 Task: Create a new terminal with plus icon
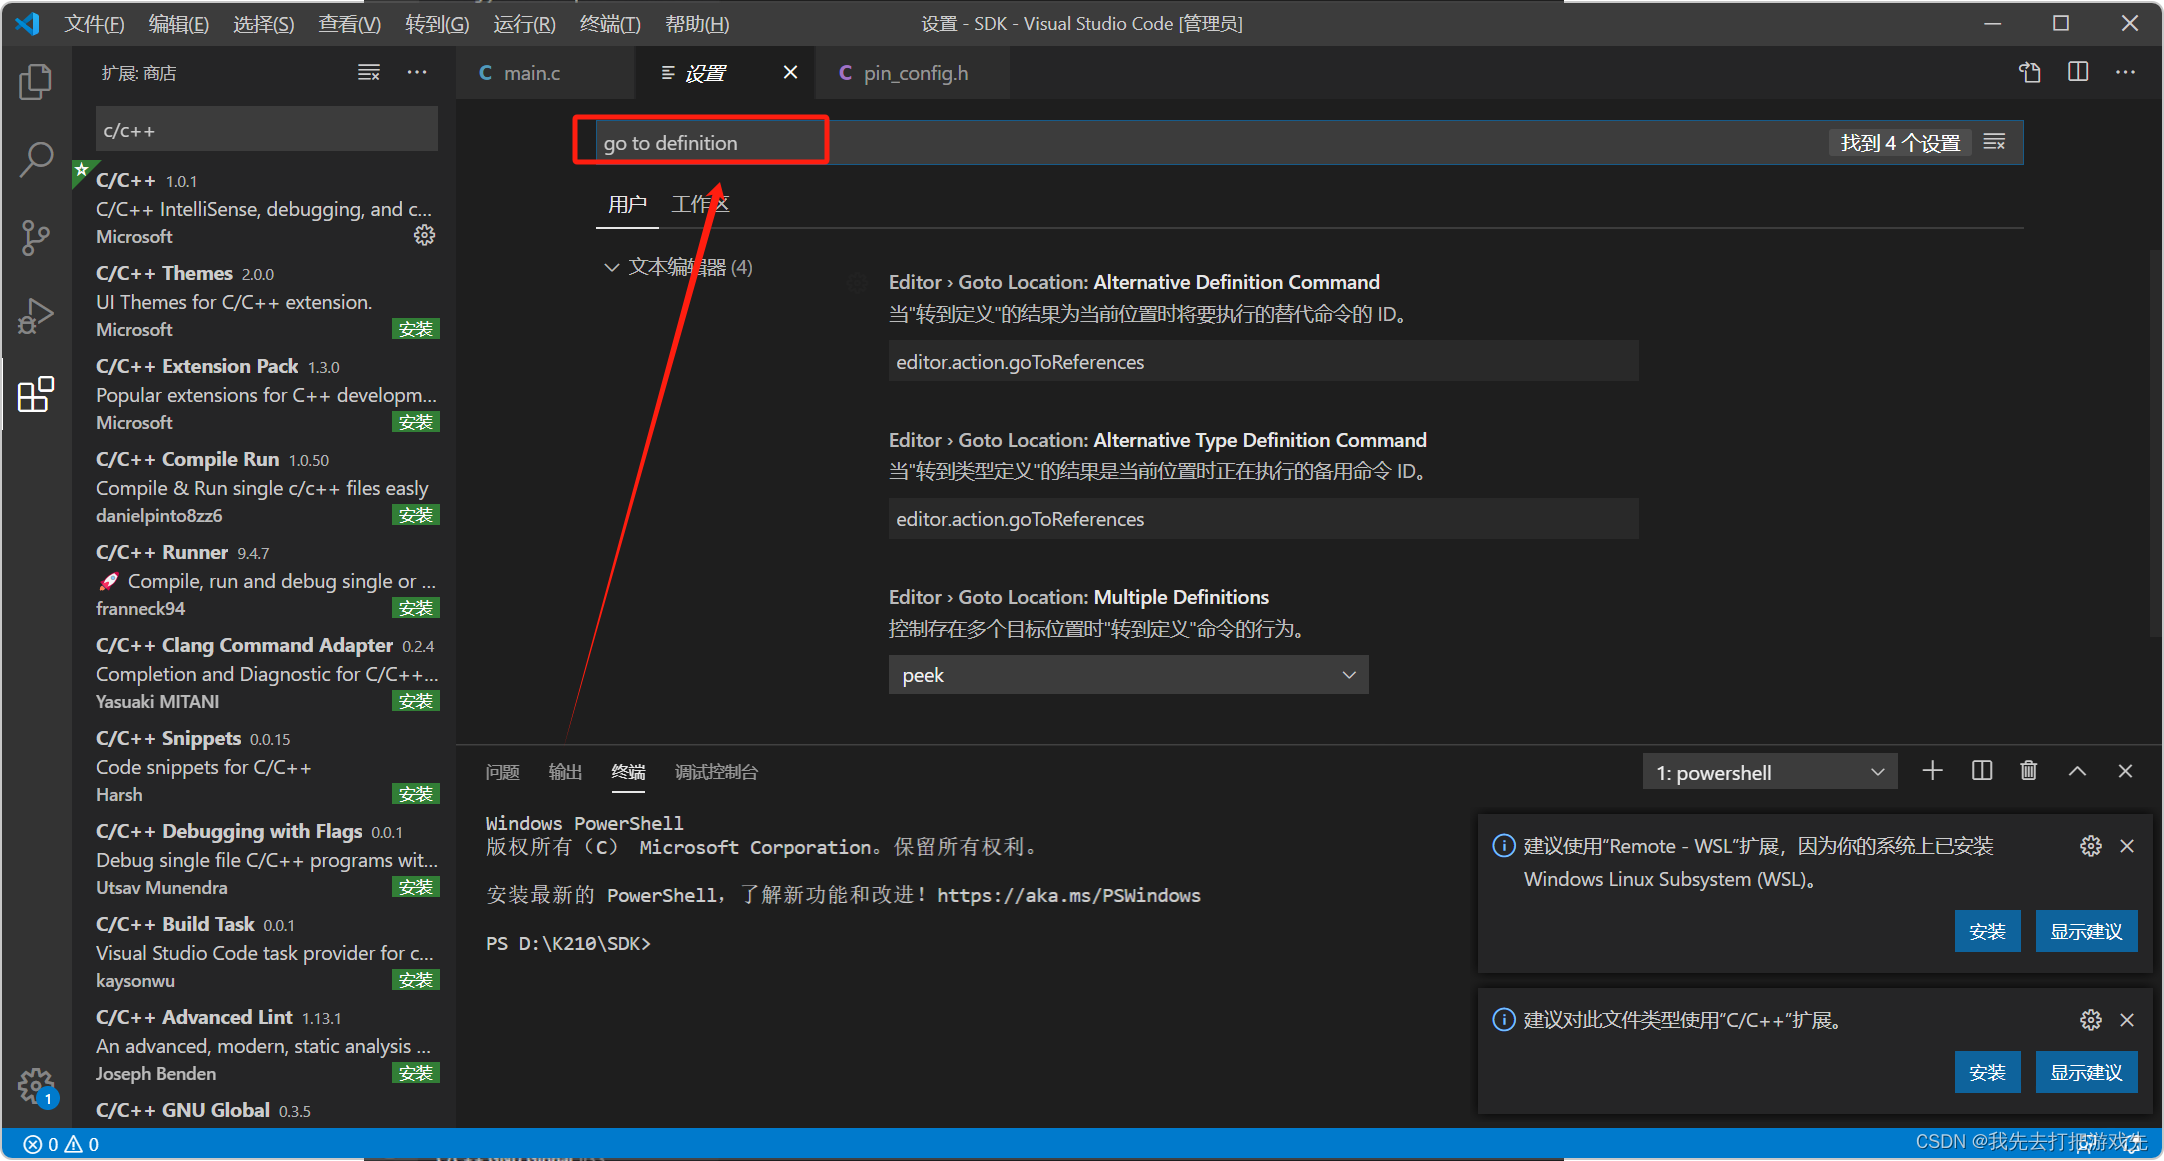[x=1933, y=771]
